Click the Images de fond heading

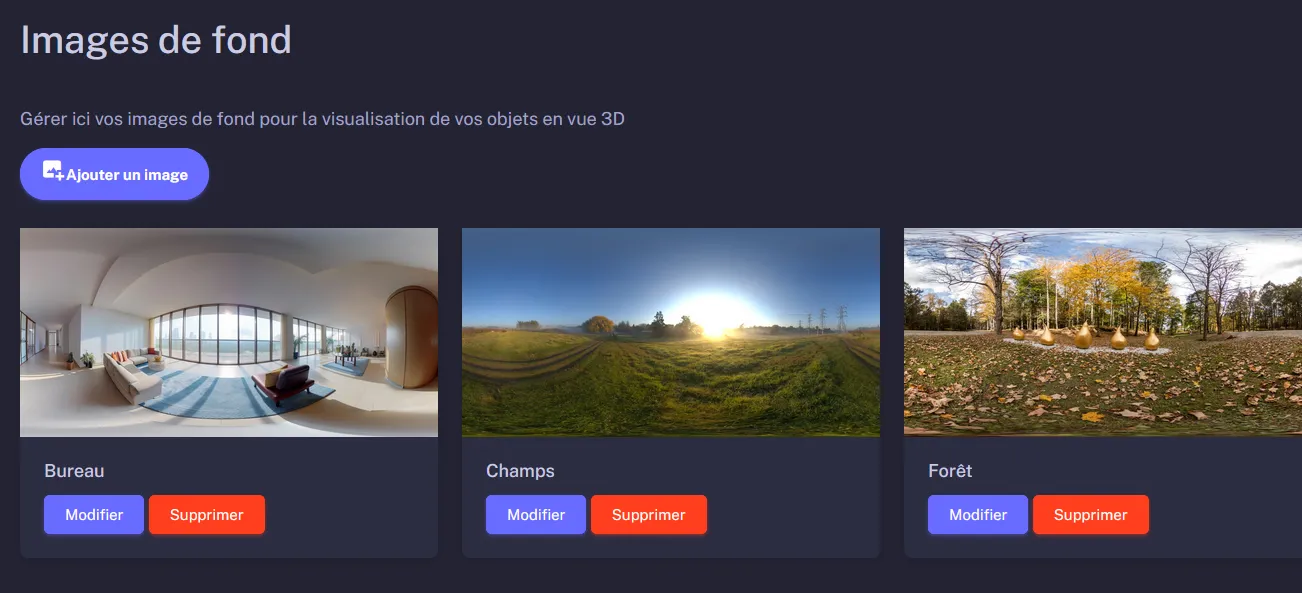pyautogui.click(x=155, y=41)
